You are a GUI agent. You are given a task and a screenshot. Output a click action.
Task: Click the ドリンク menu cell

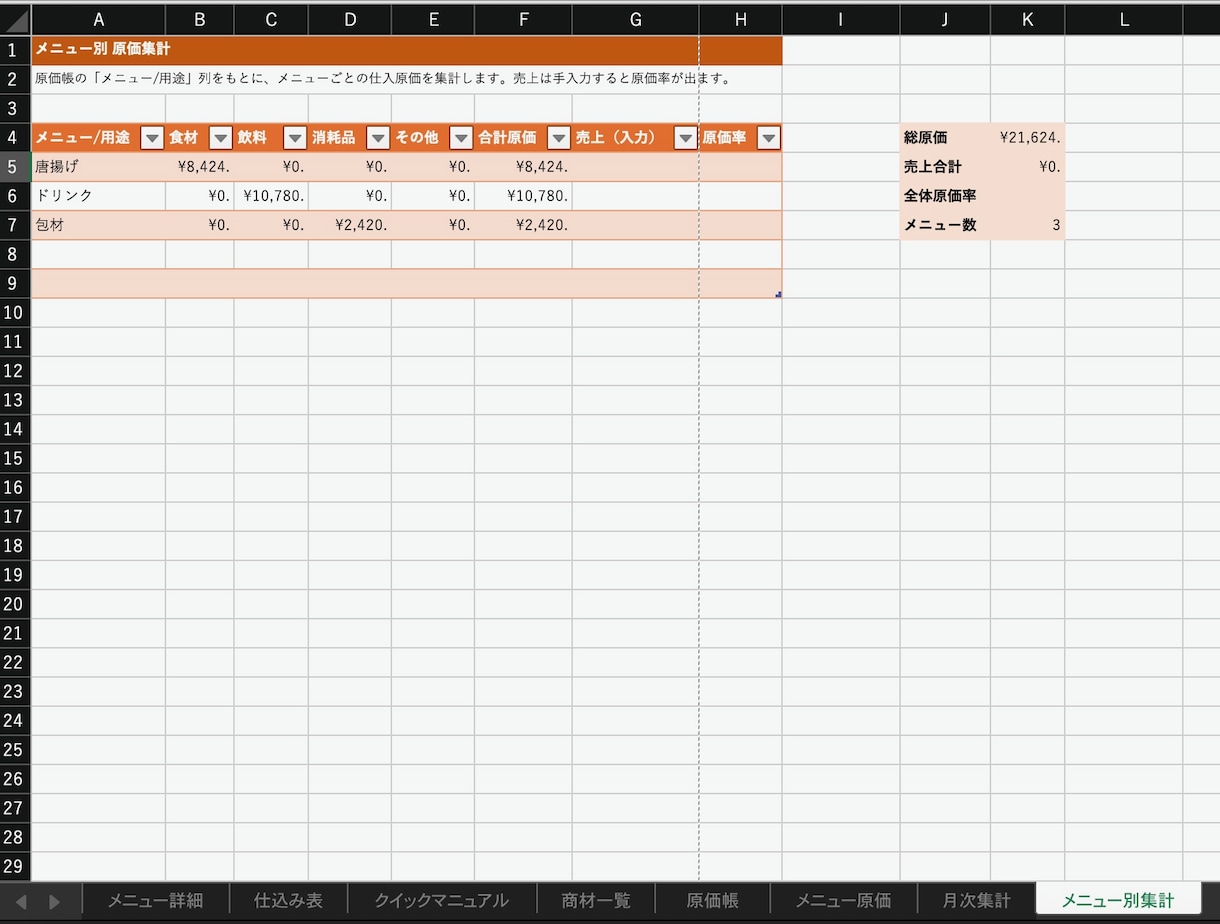click(x=98, y=196)
